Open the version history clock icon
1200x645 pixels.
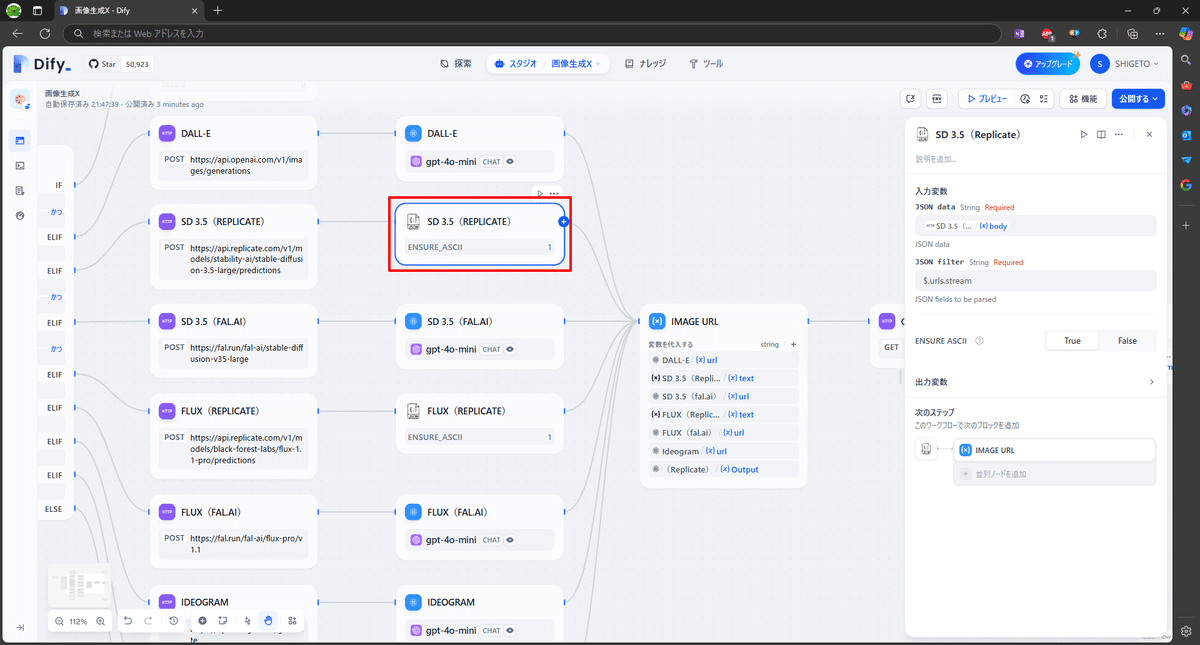173,621
